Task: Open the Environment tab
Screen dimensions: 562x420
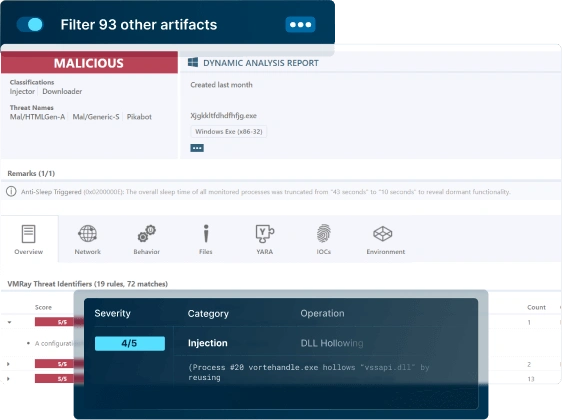Action: point(386,239)
